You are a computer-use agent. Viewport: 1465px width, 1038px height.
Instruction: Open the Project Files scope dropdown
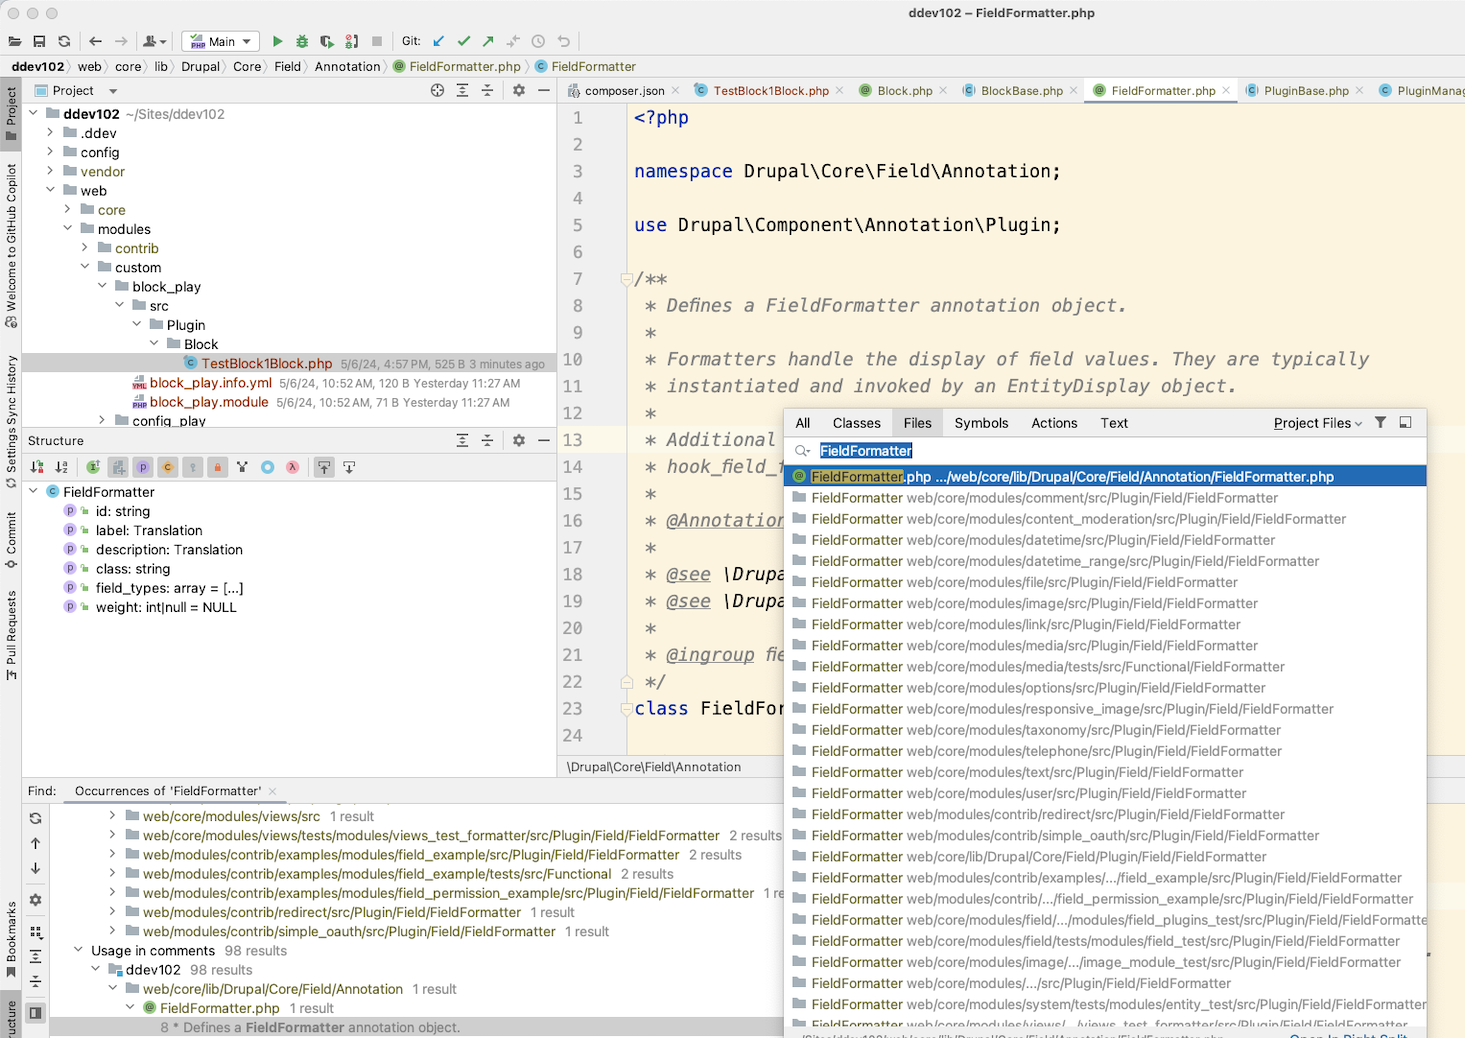(x=1318, y=423)
